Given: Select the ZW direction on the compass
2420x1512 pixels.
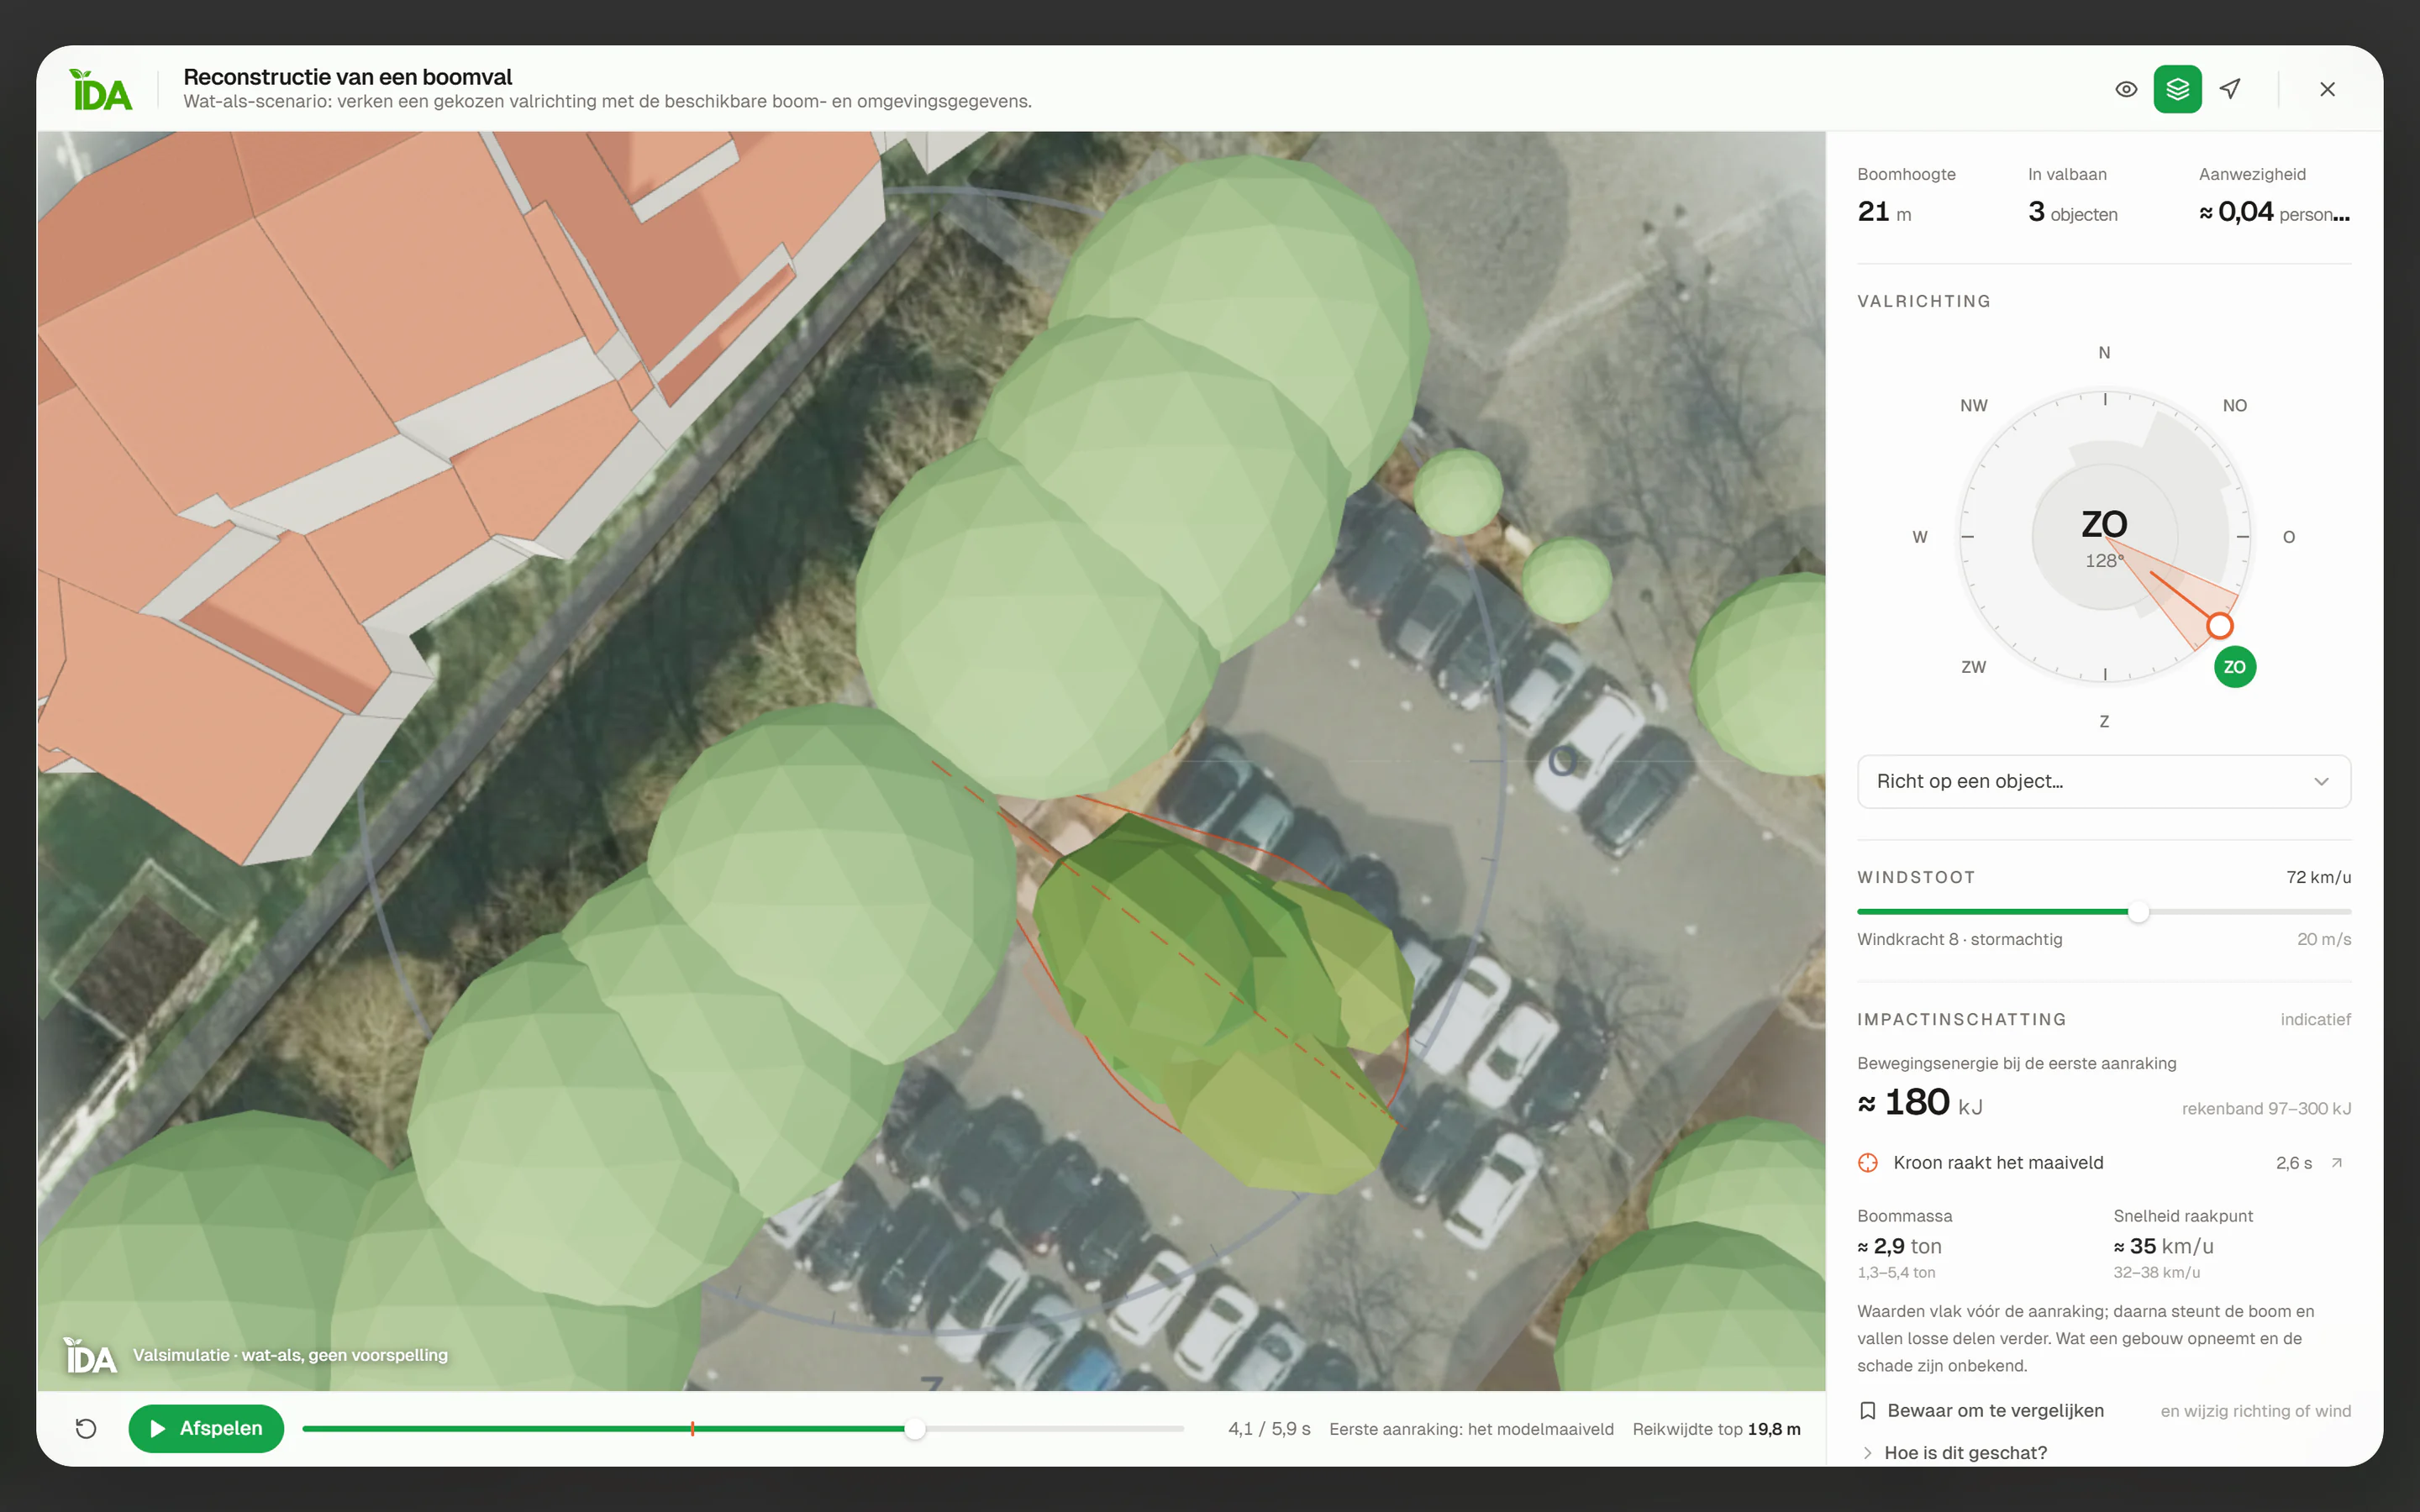Looking at the screenshot, I should pos(1973,667).
